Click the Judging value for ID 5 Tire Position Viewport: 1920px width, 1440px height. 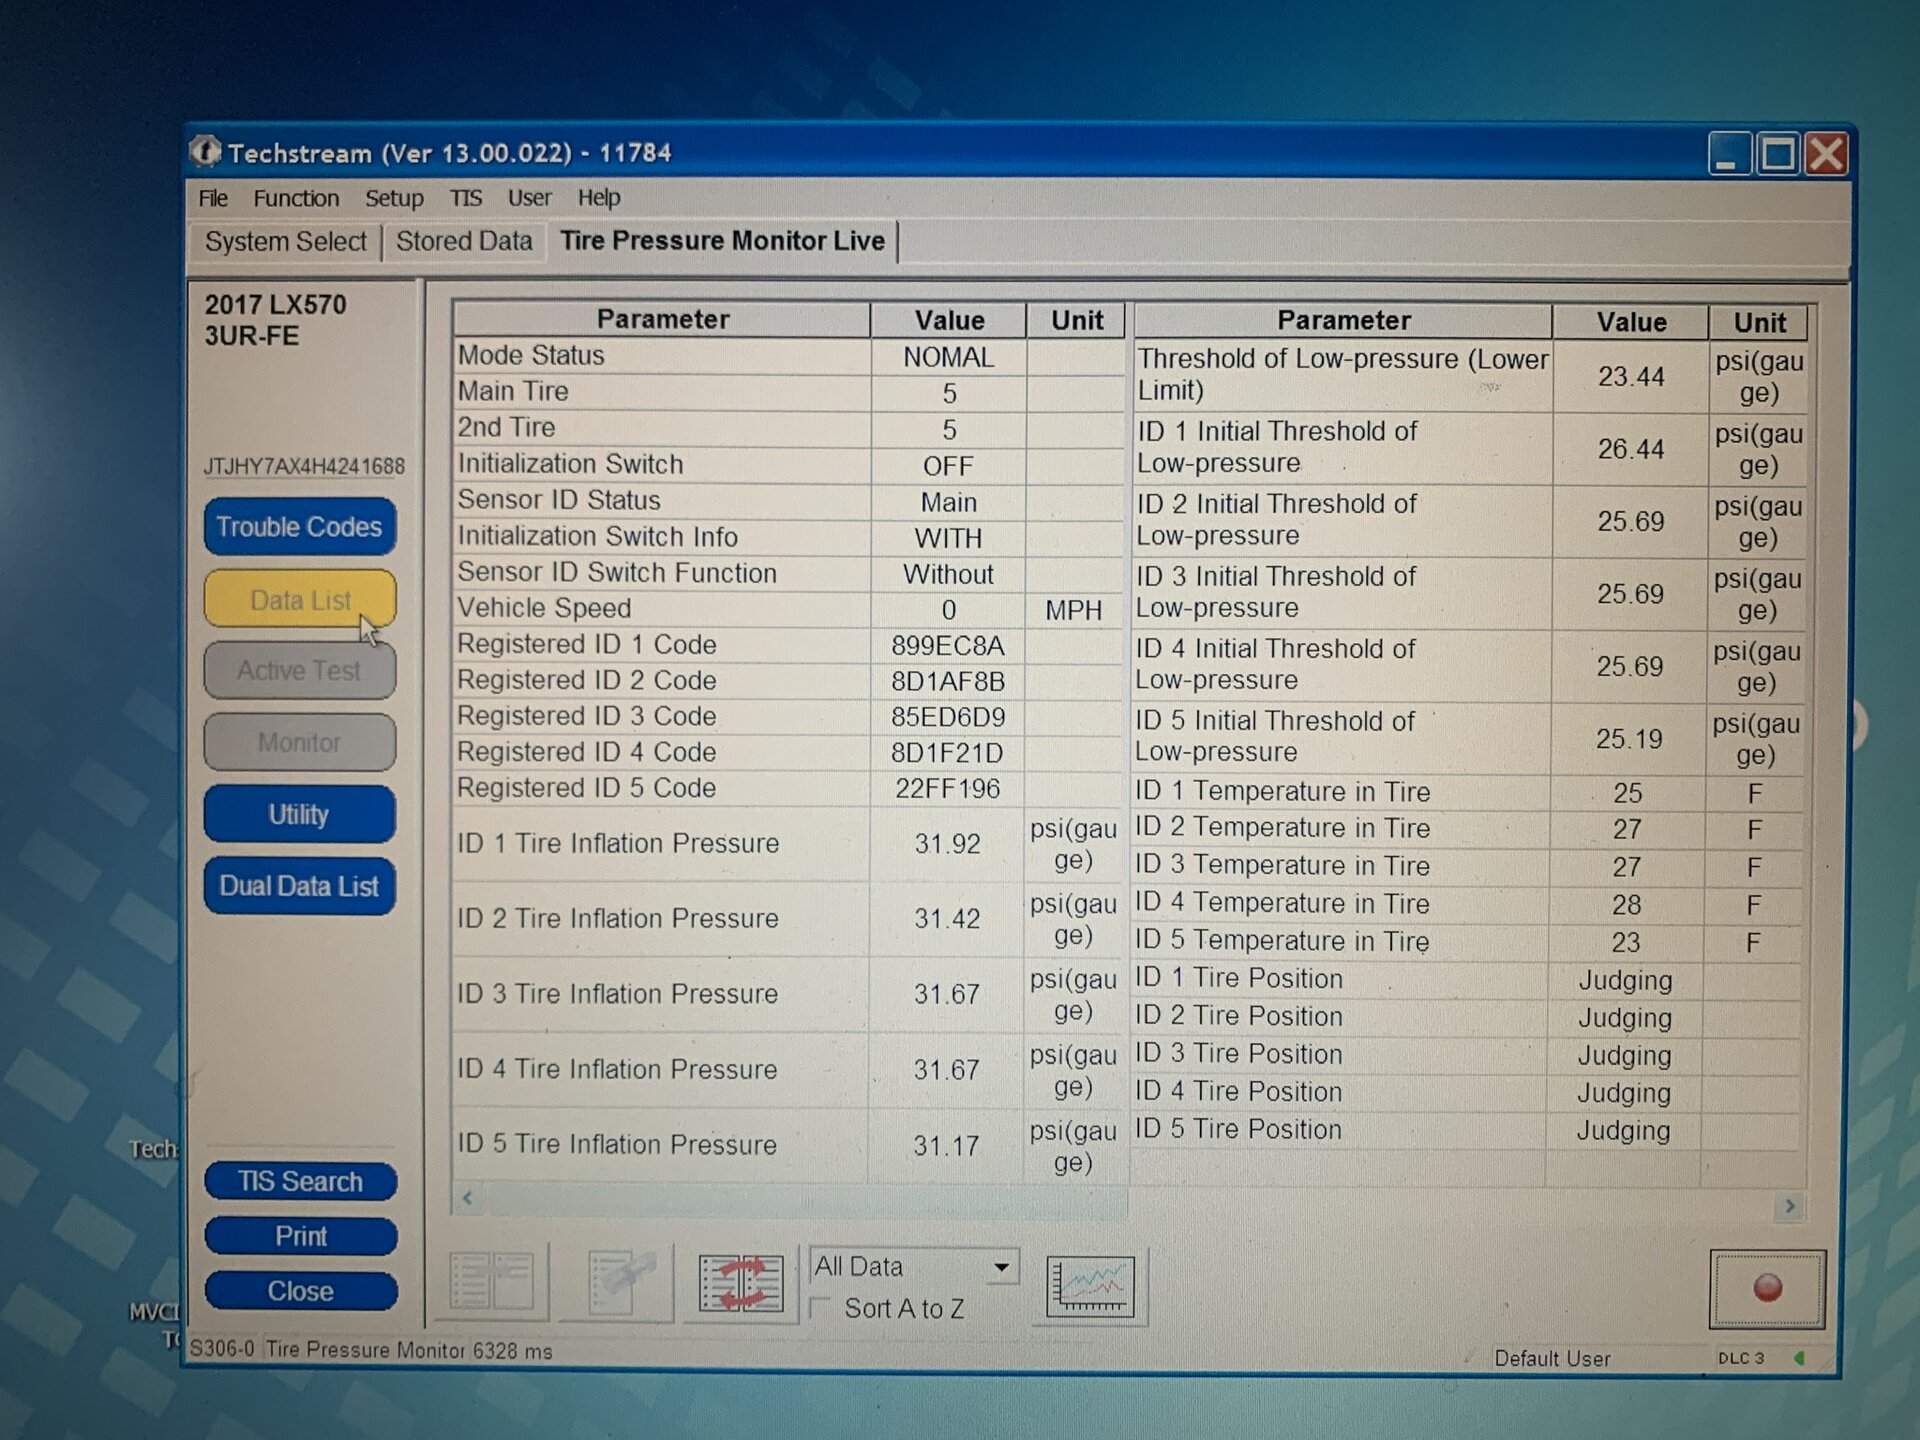(1623, 1131)
